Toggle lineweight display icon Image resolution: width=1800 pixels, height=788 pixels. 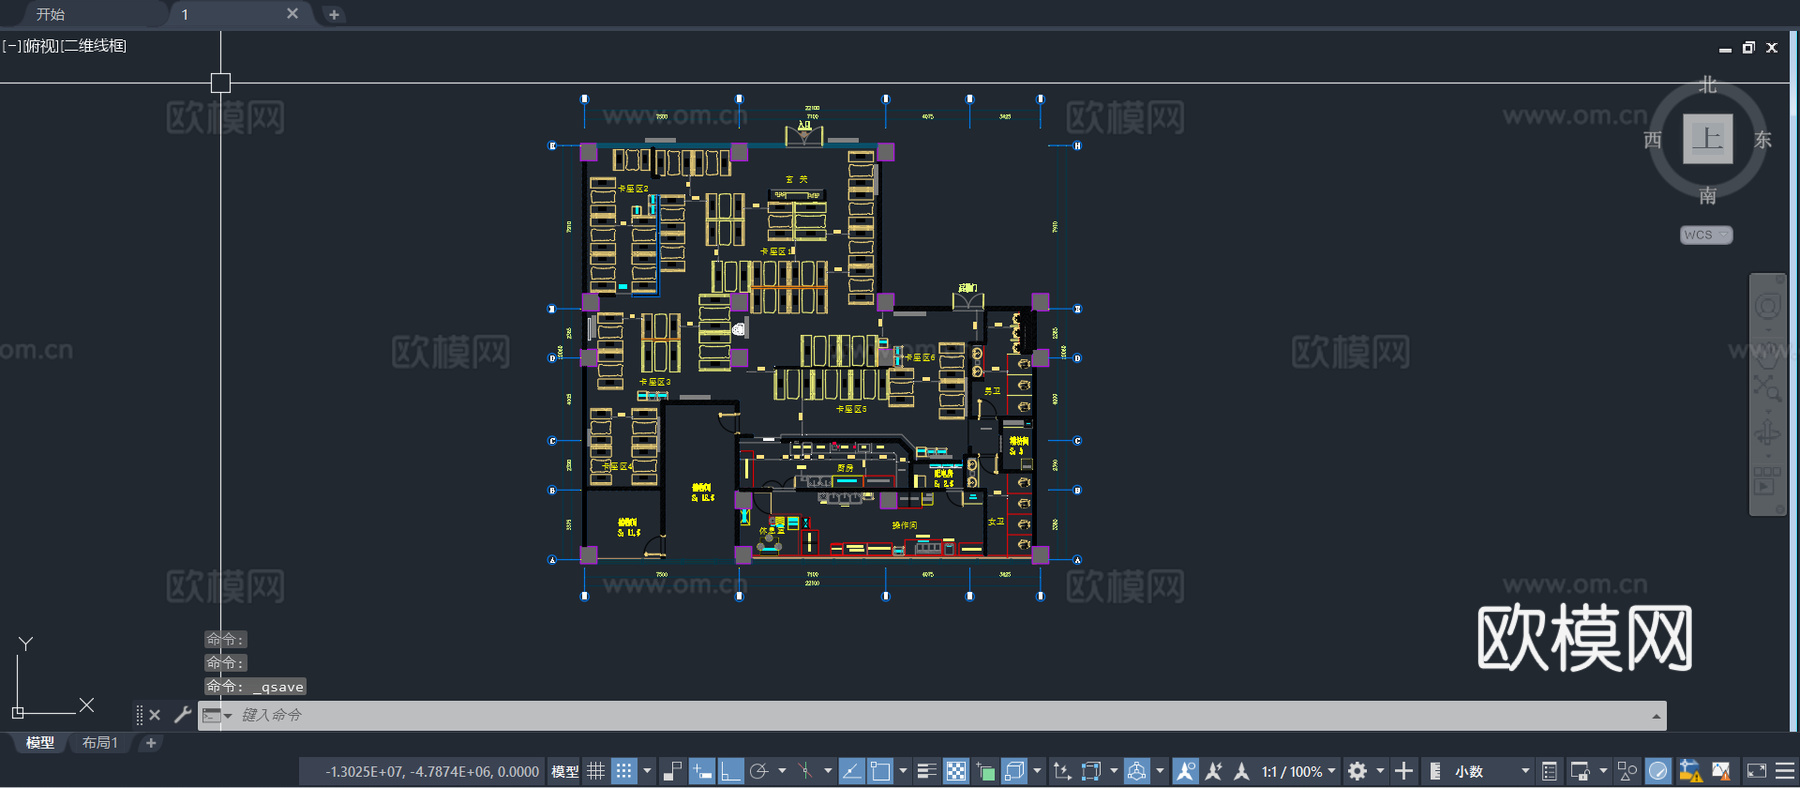click(927, 771)
